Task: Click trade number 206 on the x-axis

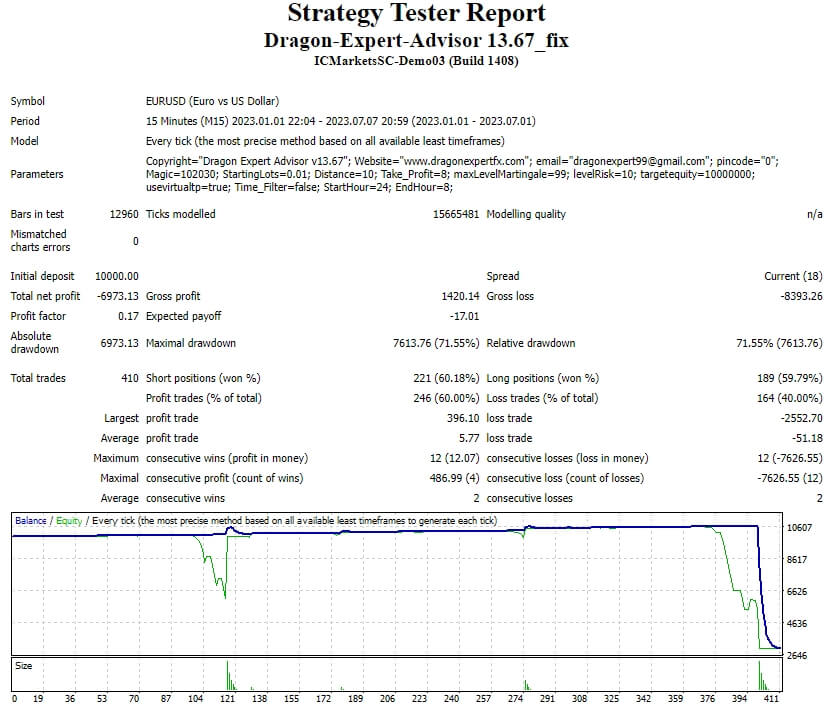Action: [x=388, y=699]
